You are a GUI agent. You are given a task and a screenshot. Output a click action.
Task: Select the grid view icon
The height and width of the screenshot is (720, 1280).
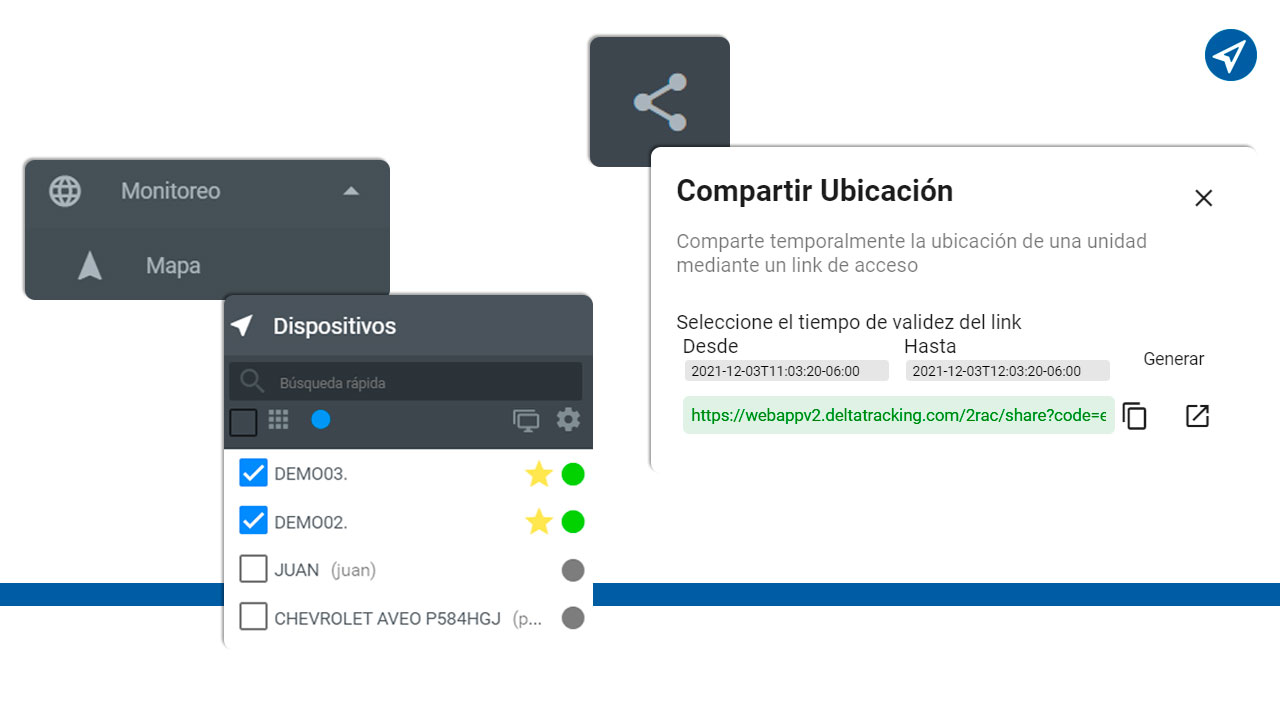click(x=278, y=420)
